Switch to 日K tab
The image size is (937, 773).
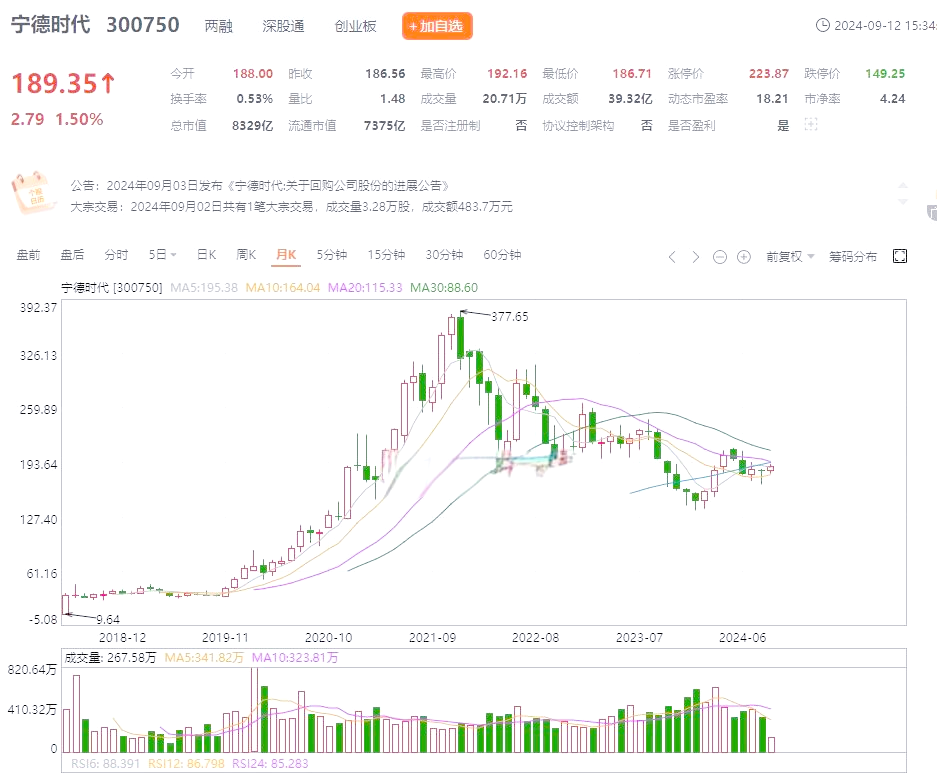(206, 255)
